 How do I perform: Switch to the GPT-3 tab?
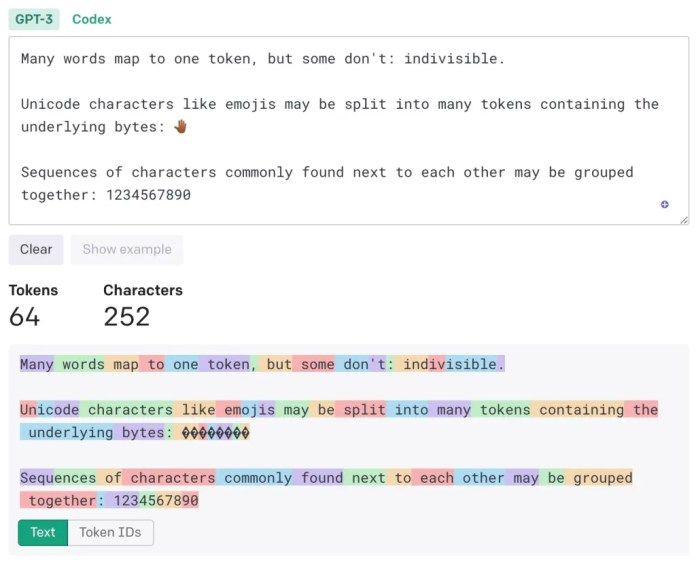(34, 19)
